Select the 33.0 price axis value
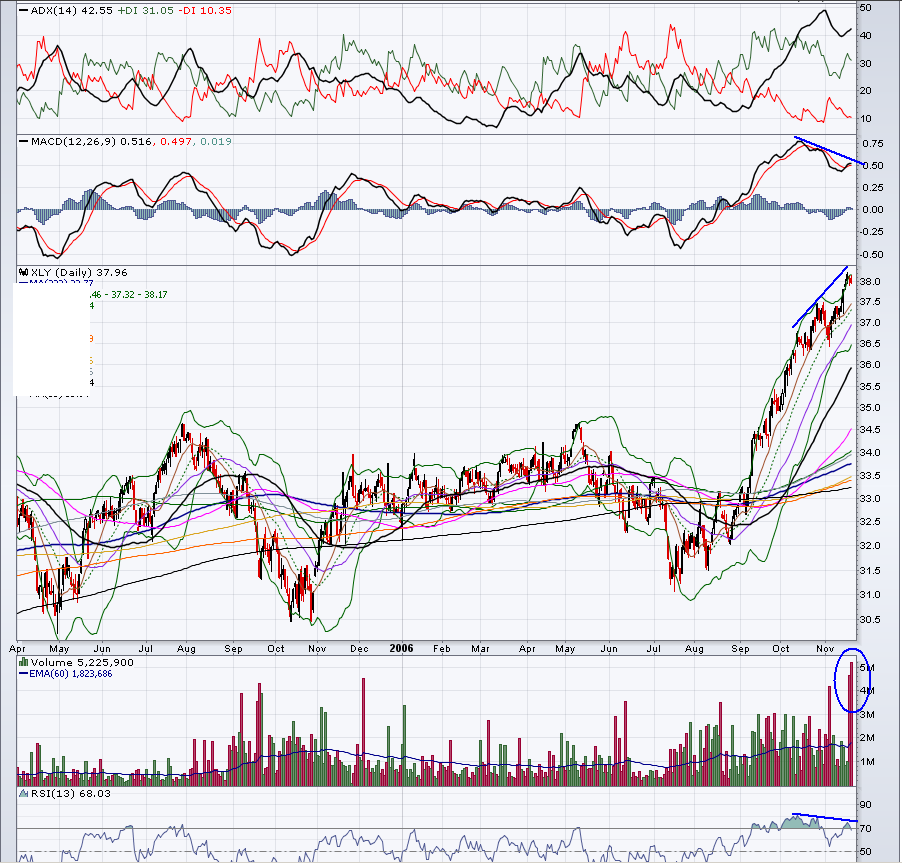902x864 pixels. (x=870, y=499)
